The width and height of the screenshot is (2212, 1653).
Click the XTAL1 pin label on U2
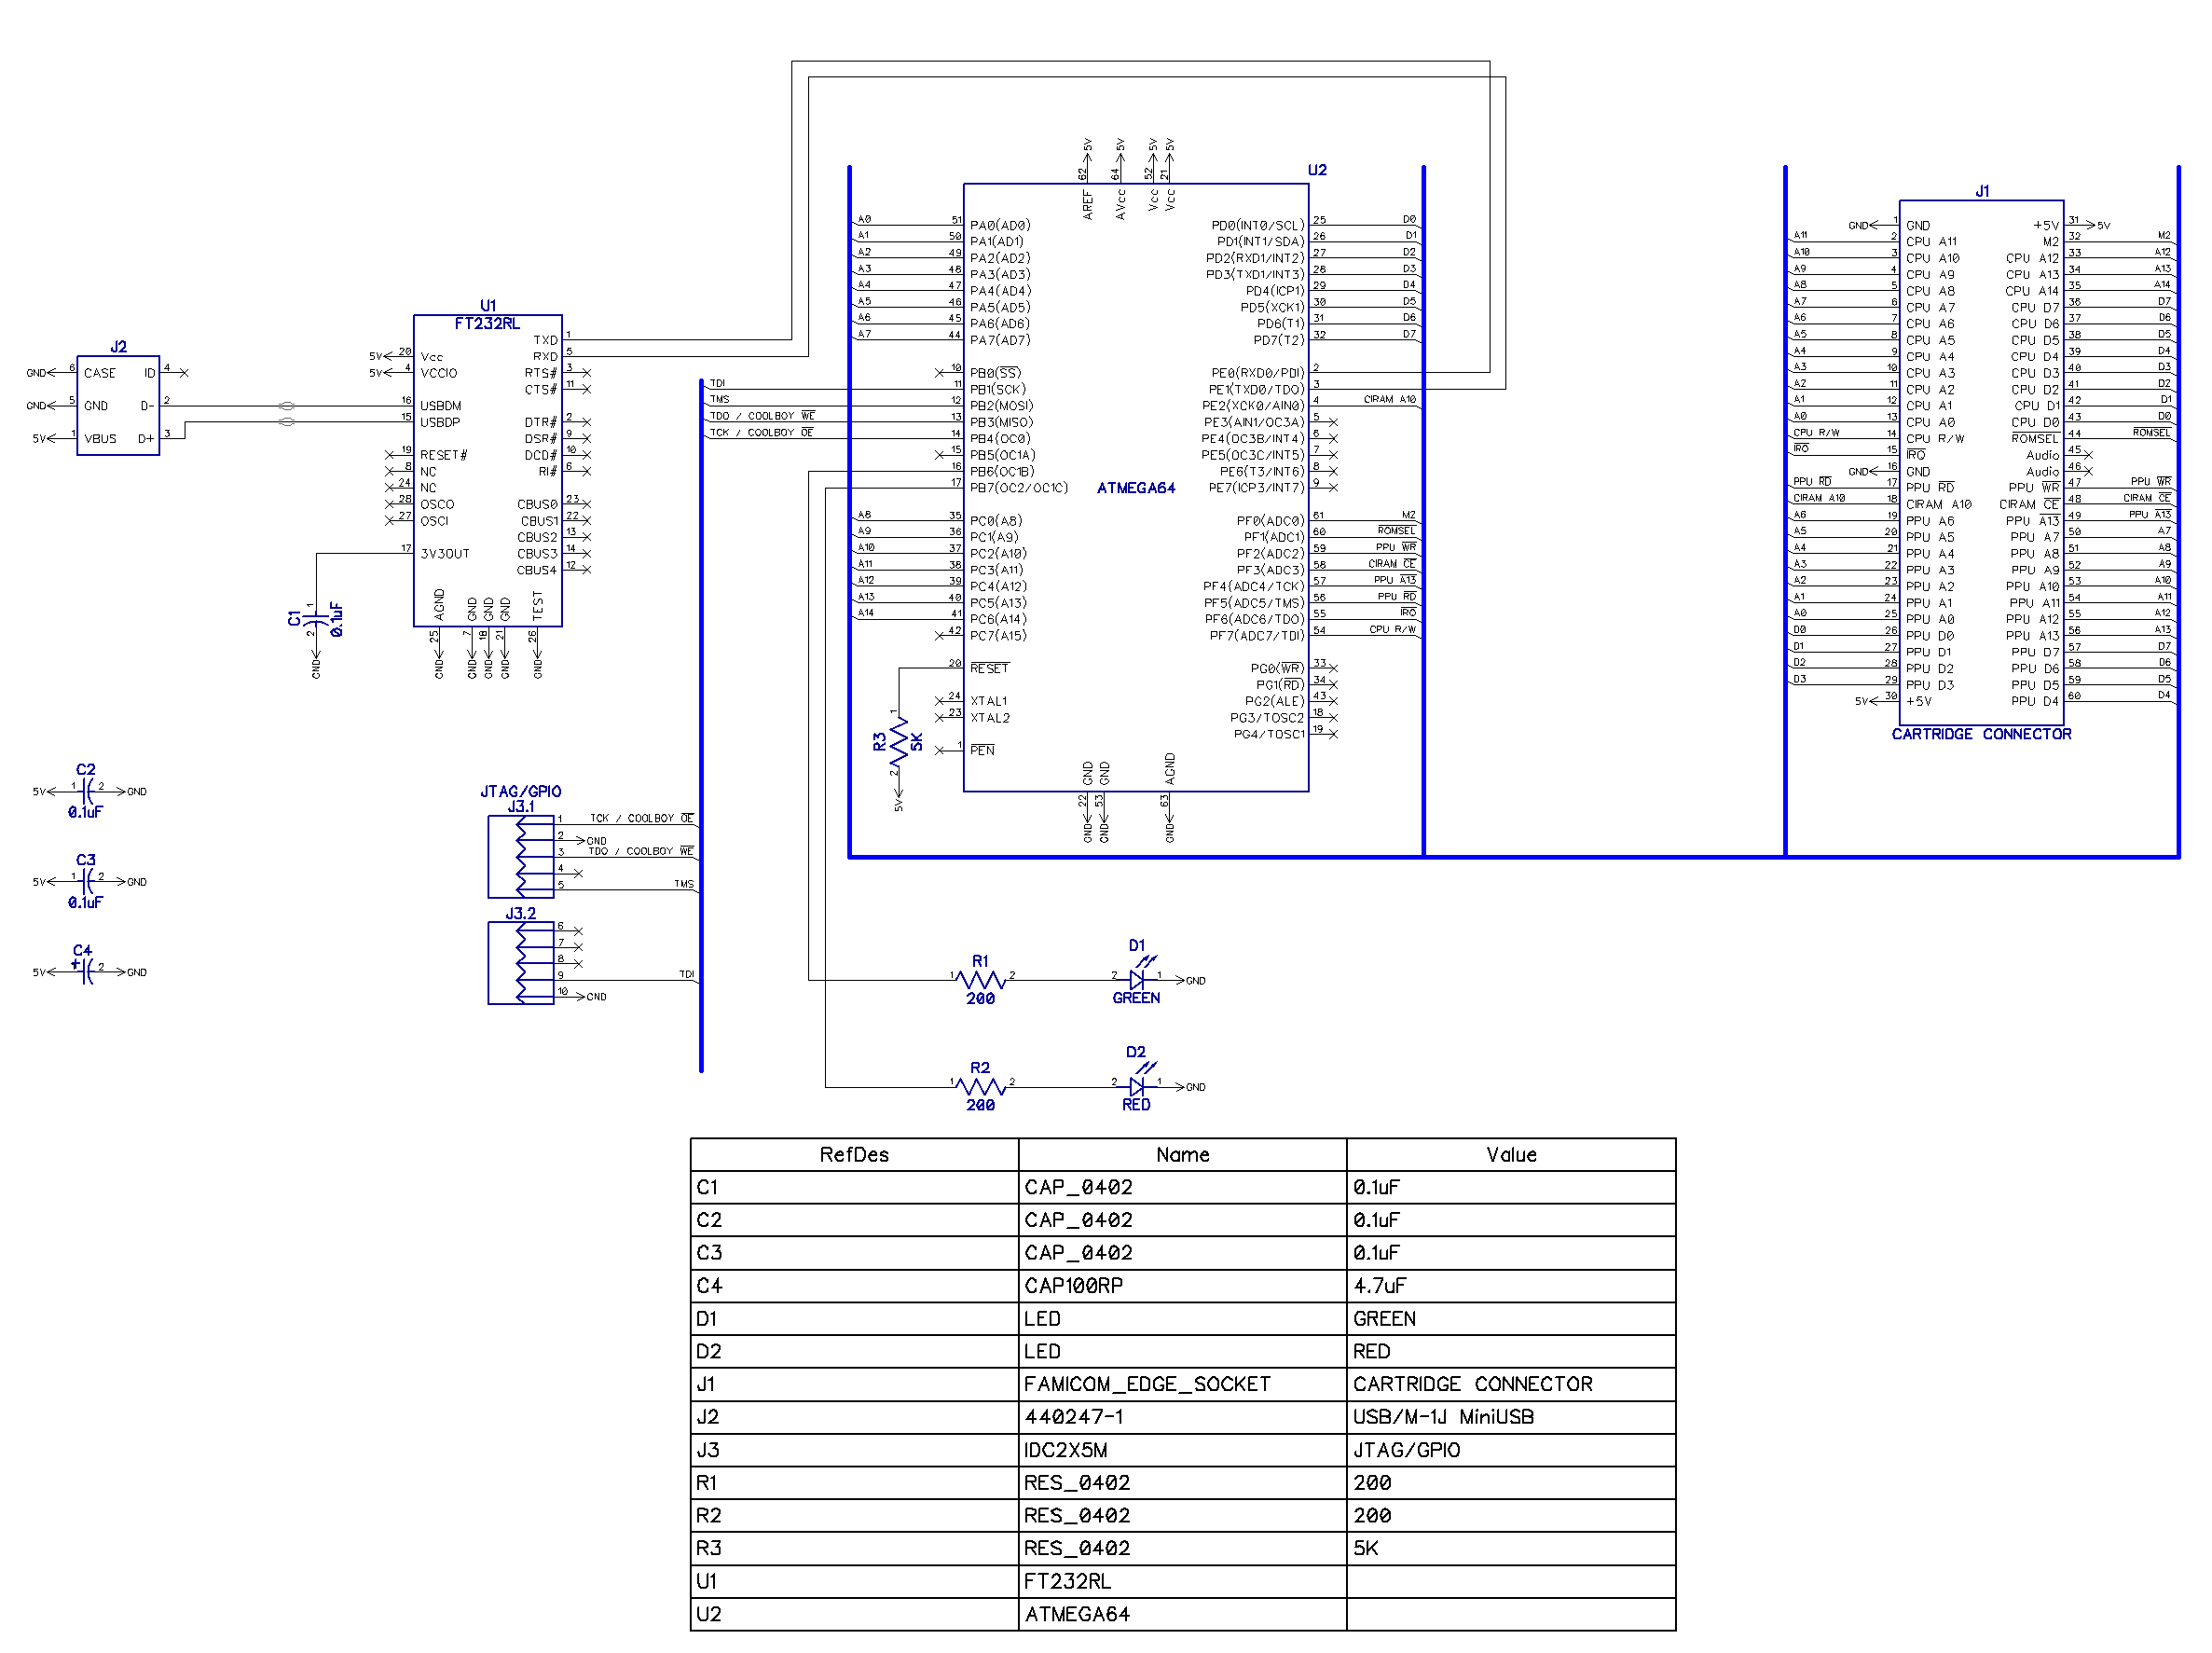point(989,701)
